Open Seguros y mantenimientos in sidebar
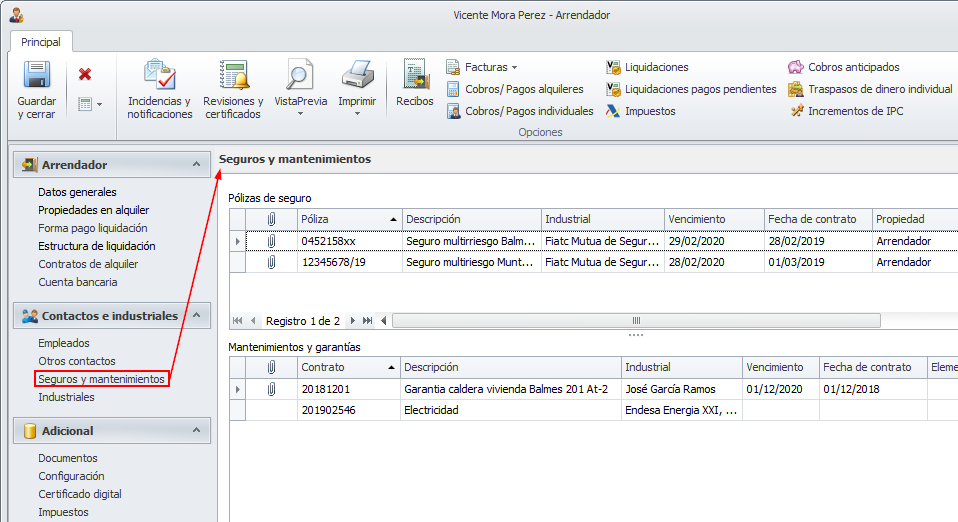Image resolution: width=958 pixels, height=522 pixels. click(x=101, y=379)
